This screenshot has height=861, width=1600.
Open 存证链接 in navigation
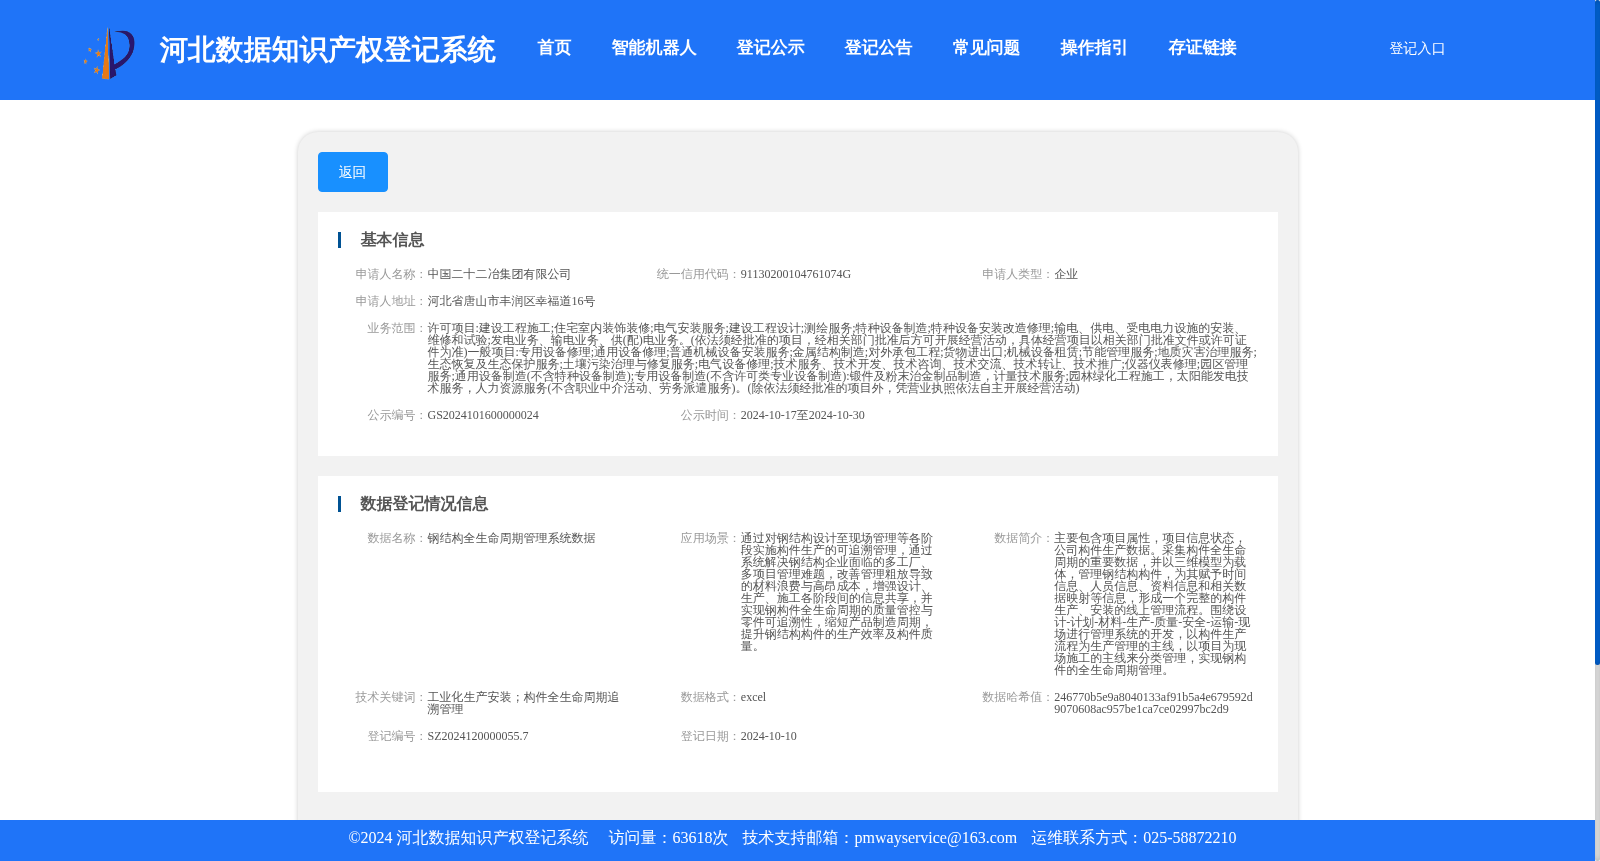1202,48
